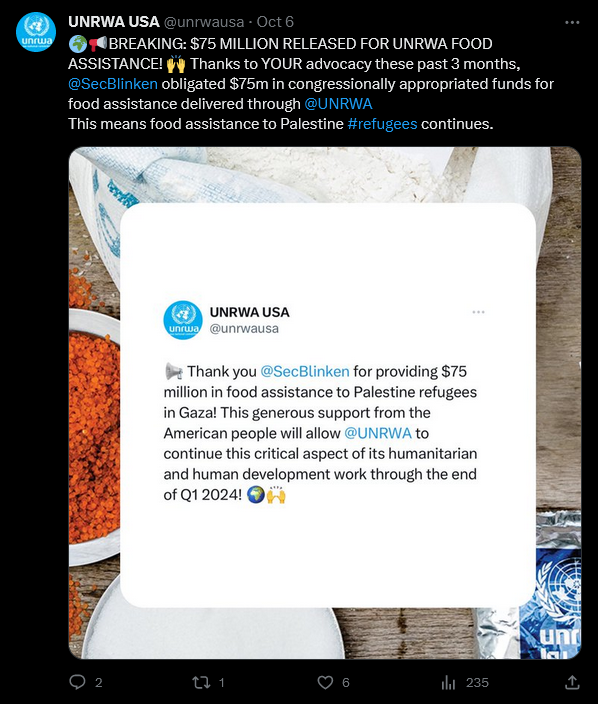Click @UNRWA mention in embedded tweet image
The width and height of the screenshot is (598, 704).
tap(378, 433)
